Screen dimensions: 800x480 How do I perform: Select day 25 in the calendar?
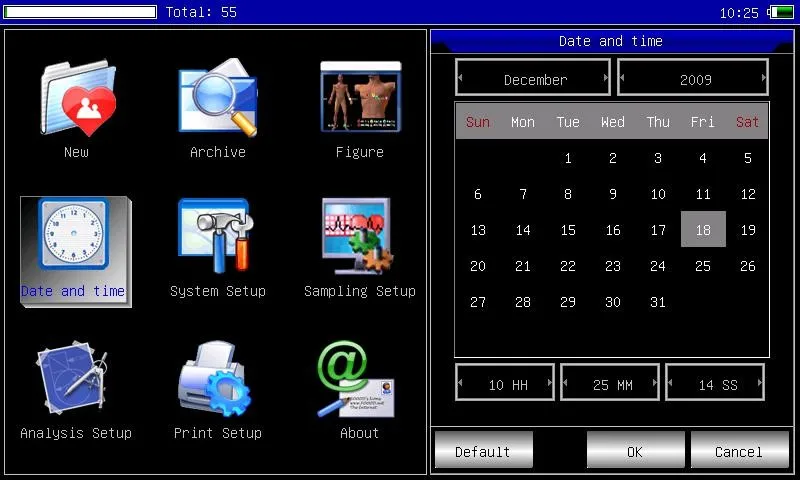tap(703, 266)
